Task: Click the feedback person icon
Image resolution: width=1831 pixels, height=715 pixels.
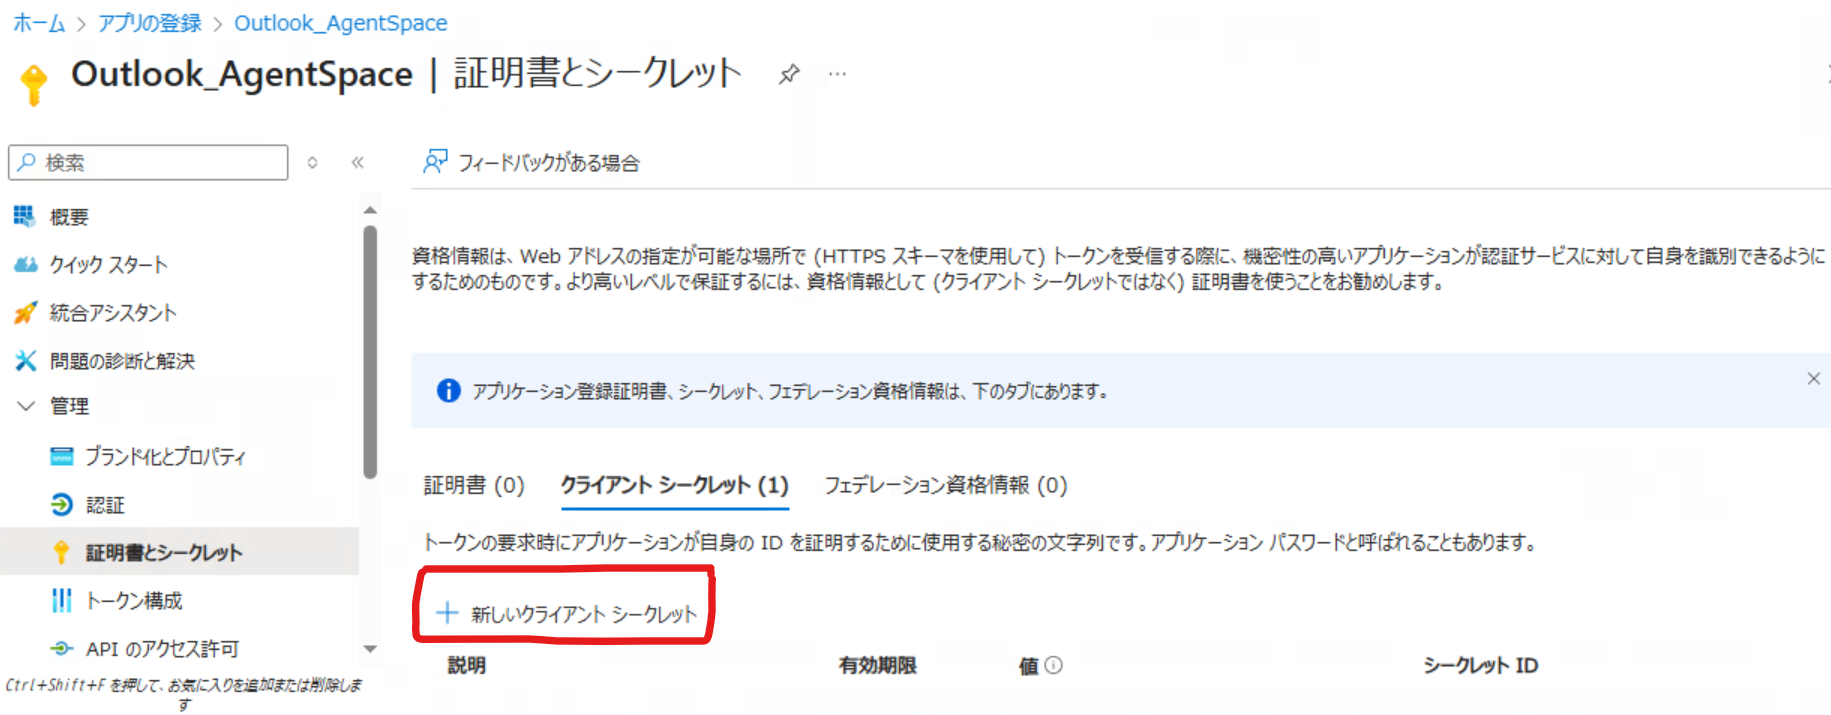Action: point(435,162)
